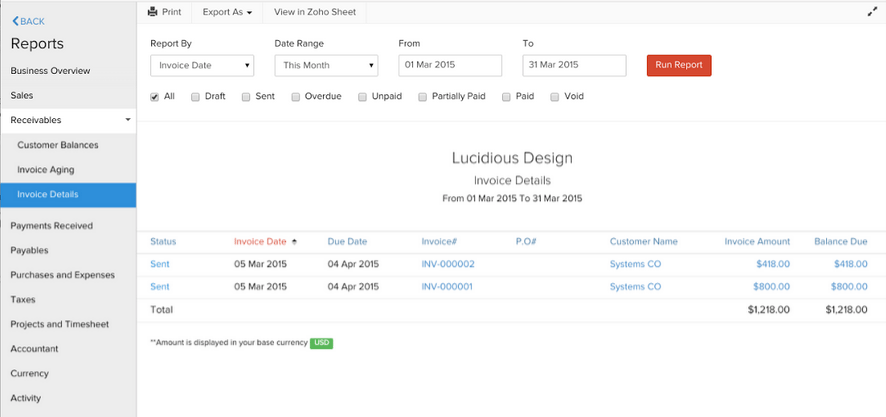Click the $800.00 balance due

coord(849,287)
